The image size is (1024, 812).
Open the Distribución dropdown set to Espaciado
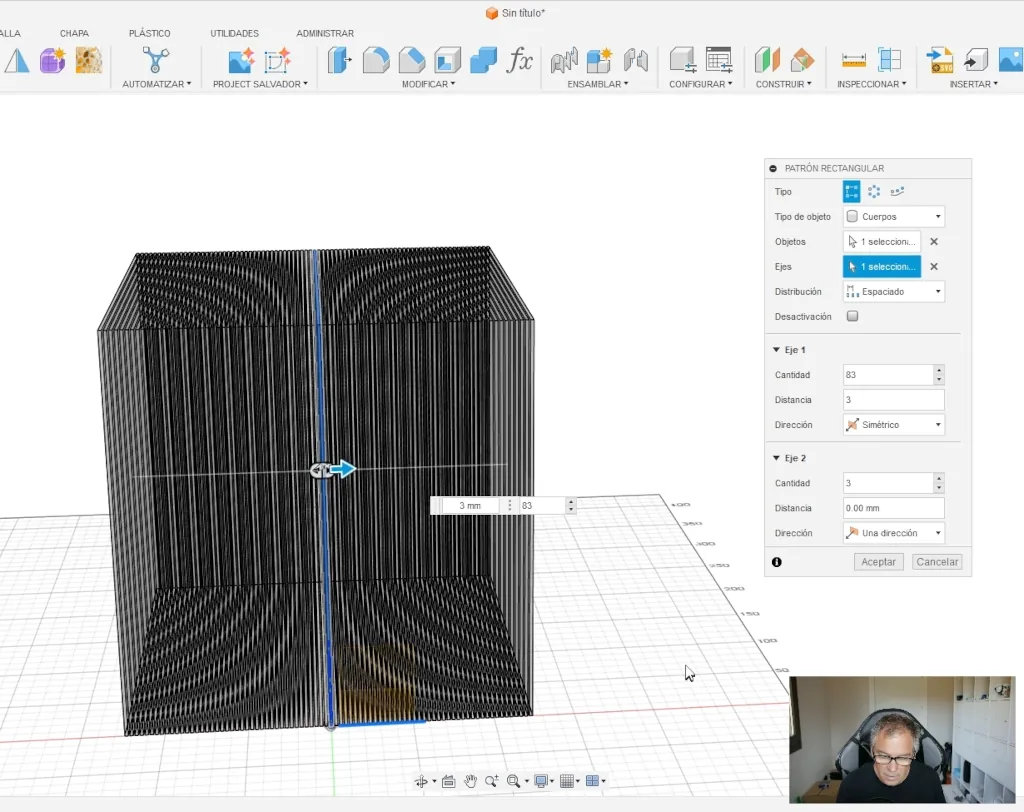coord(894,292)
